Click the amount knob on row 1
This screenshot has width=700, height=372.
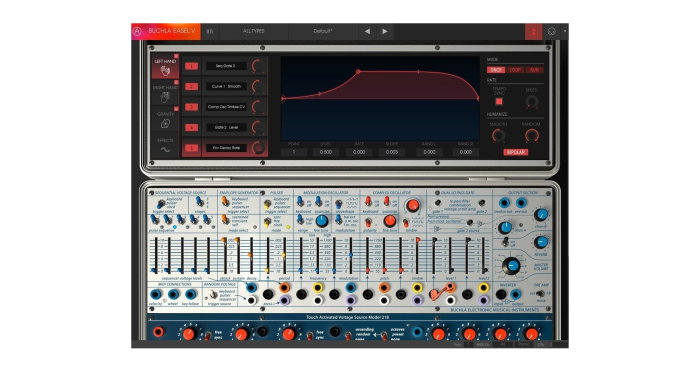[258, 66]
